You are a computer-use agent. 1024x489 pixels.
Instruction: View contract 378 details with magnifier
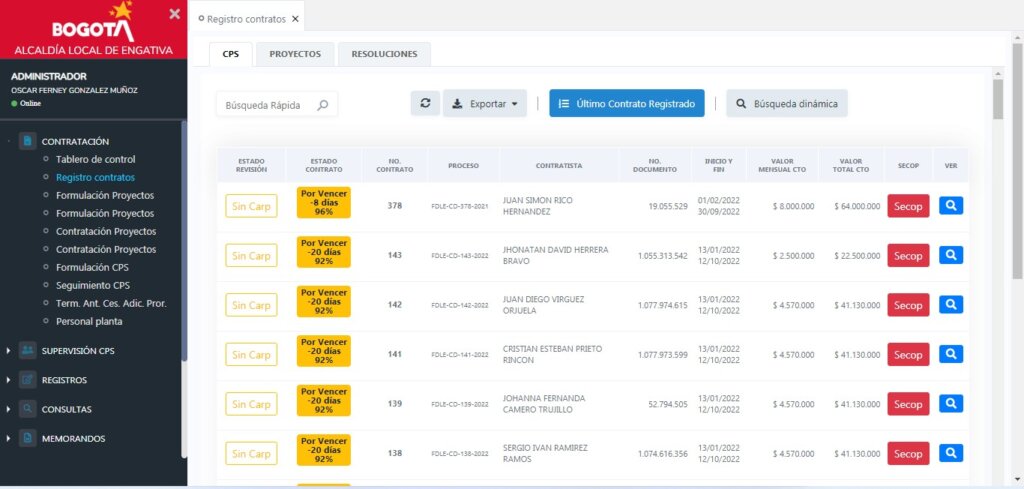click(x=951, y=206)
